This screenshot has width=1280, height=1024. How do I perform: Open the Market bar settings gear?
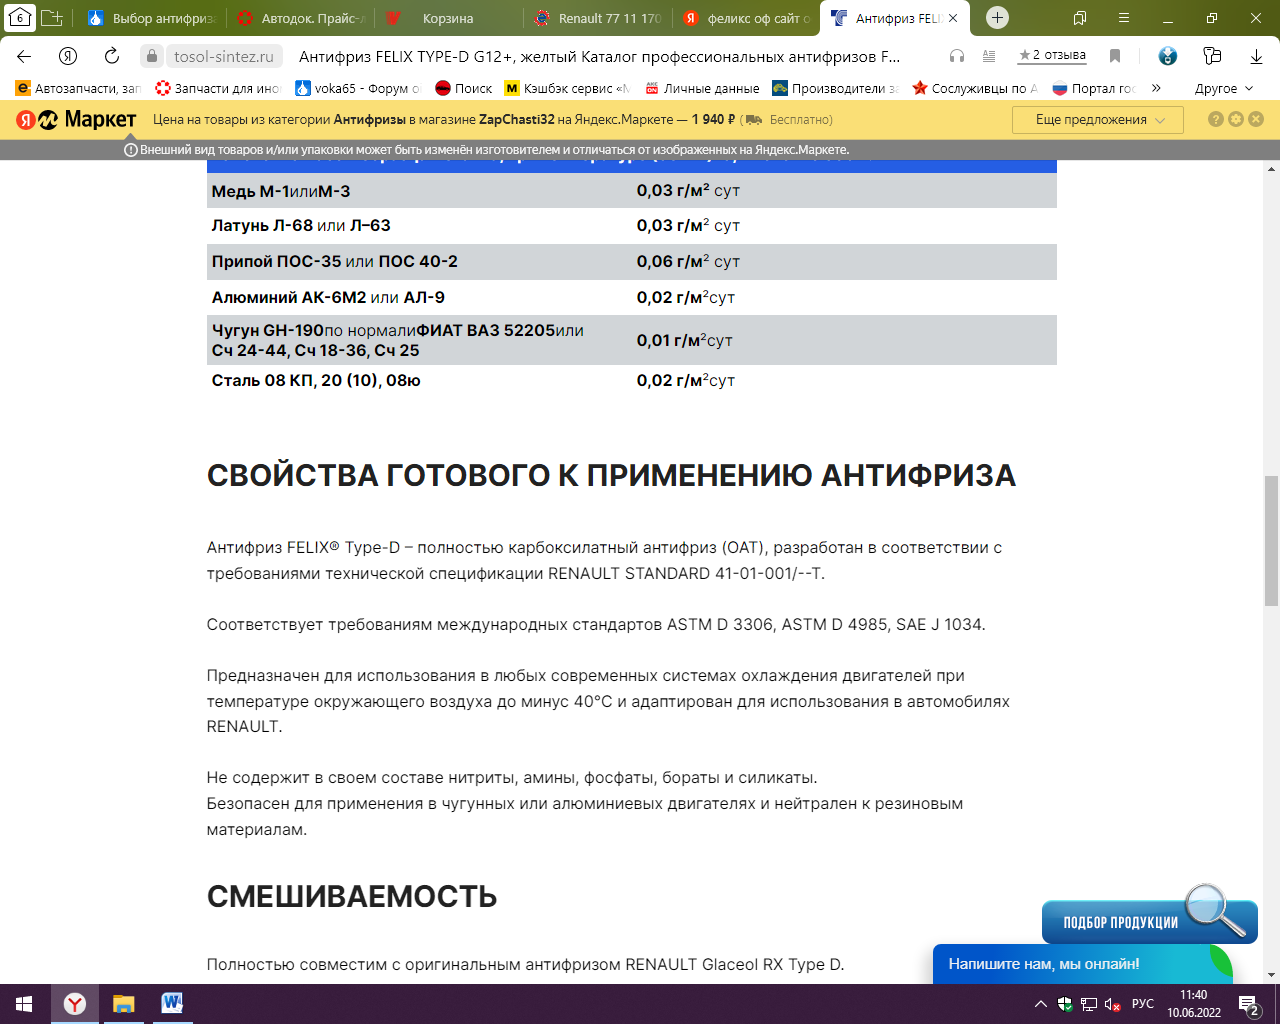coord(1236,119)
